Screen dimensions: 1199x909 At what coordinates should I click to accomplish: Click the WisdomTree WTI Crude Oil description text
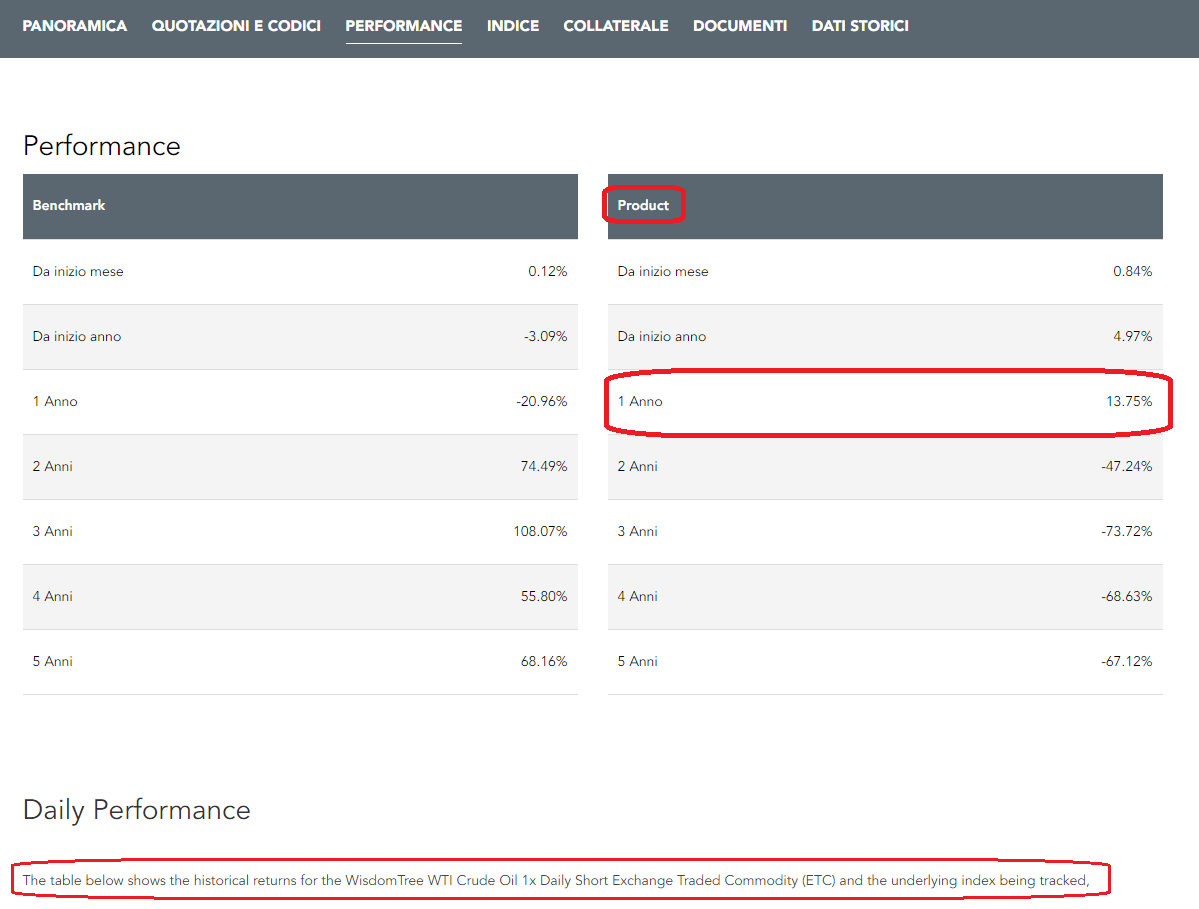tap(555, 880)
